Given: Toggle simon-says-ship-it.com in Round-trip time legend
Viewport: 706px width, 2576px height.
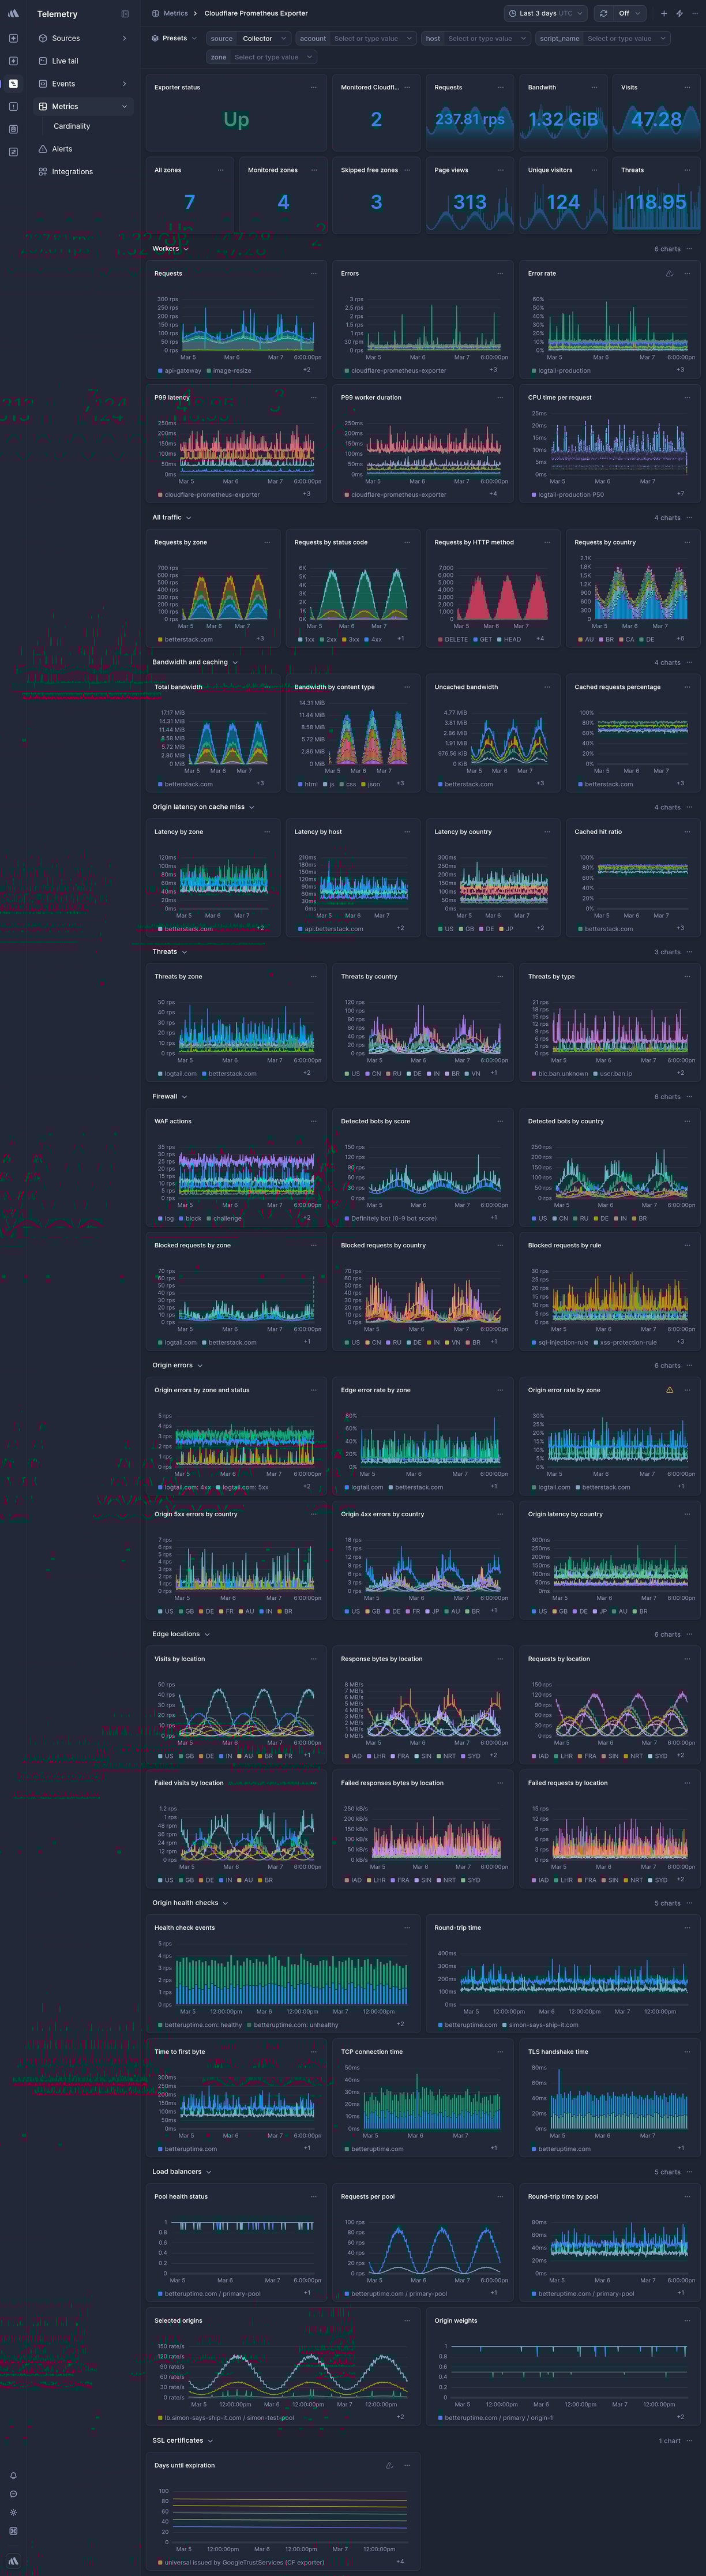Looking at the screenshot, I should point(540,2025).
